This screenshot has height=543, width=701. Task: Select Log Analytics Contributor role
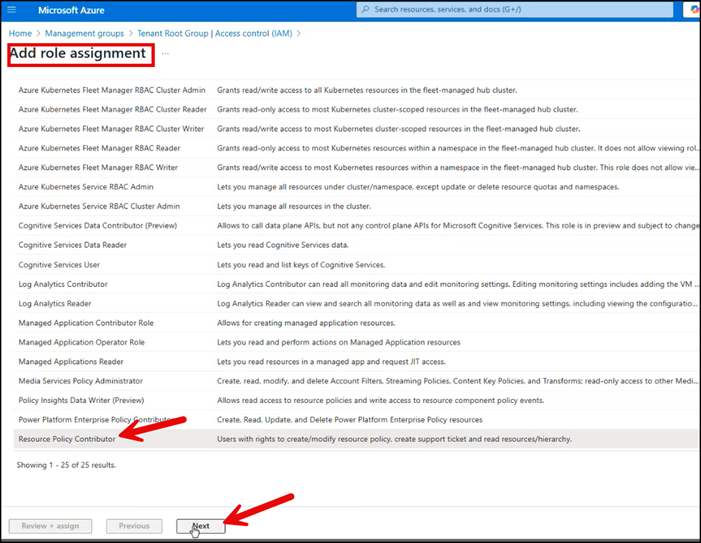(x=63, y=284)
